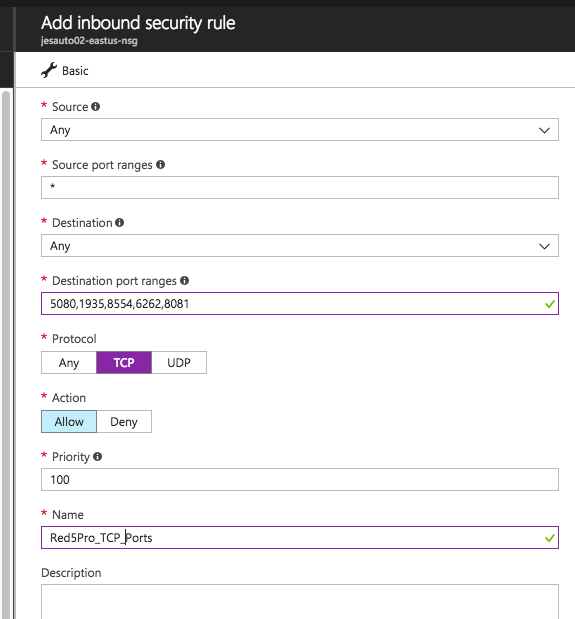Select TCP protocol option

tap(124, 362)
